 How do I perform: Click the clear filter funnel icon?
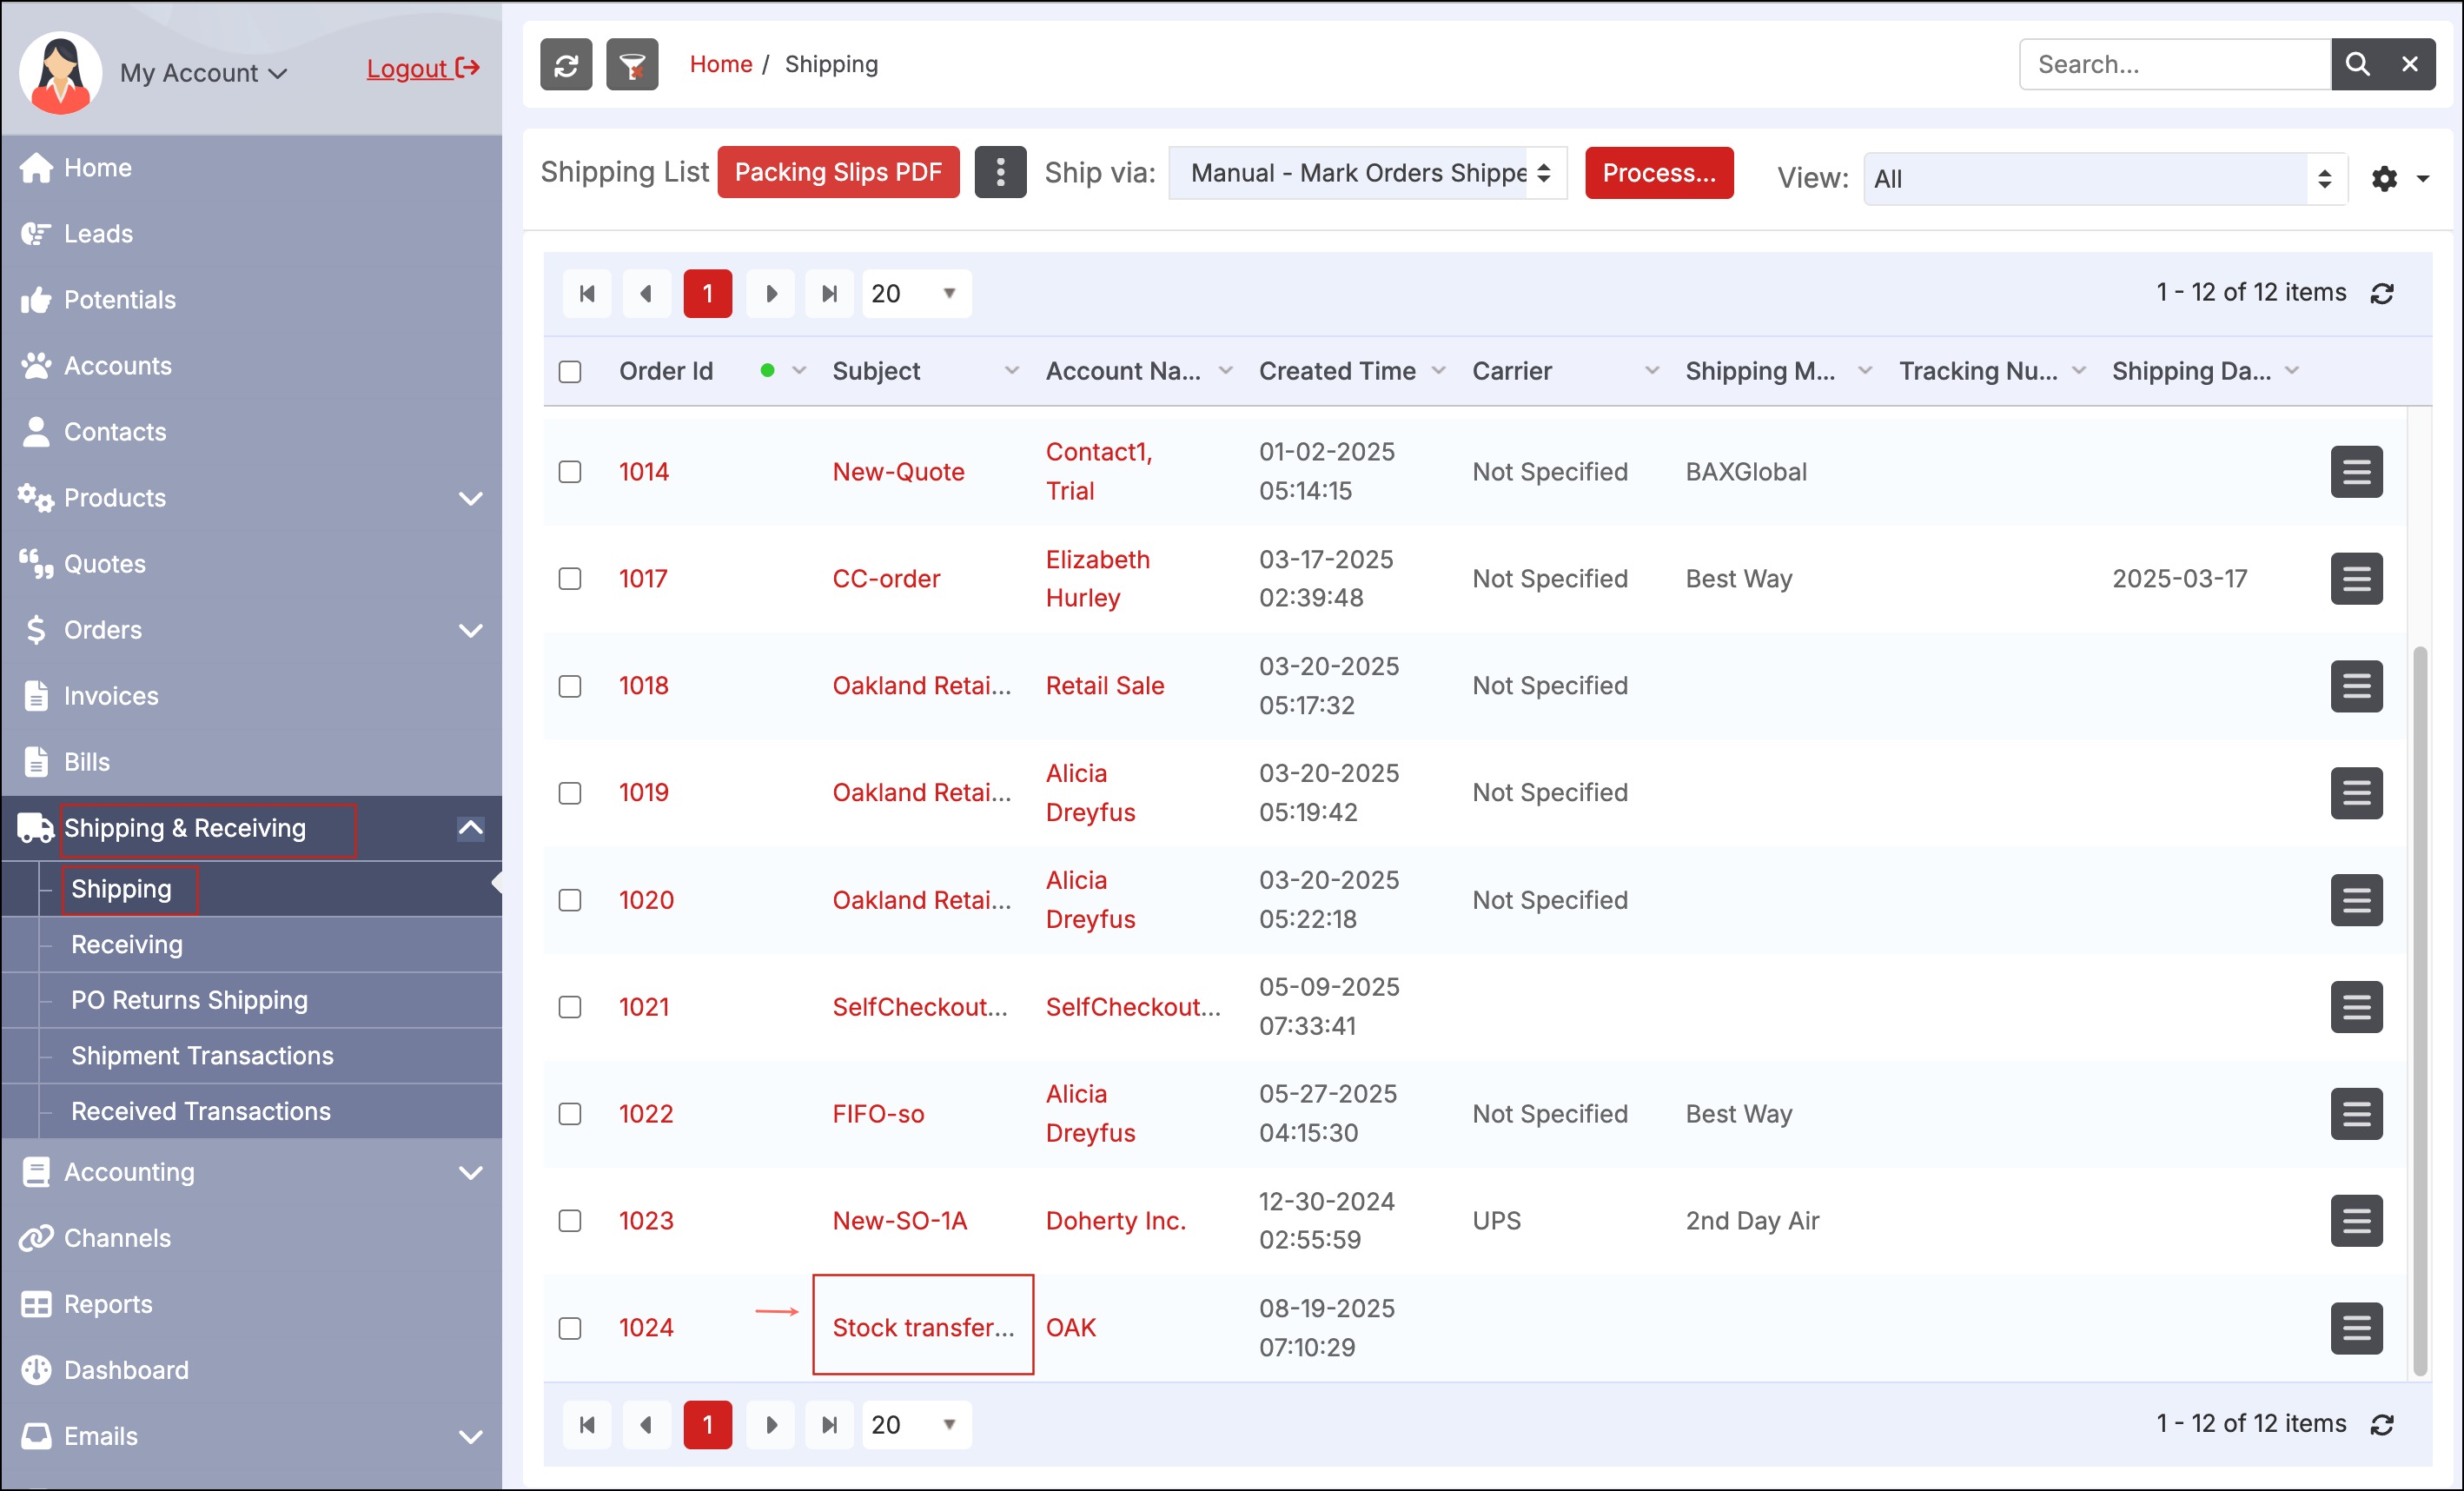(632, 65)
